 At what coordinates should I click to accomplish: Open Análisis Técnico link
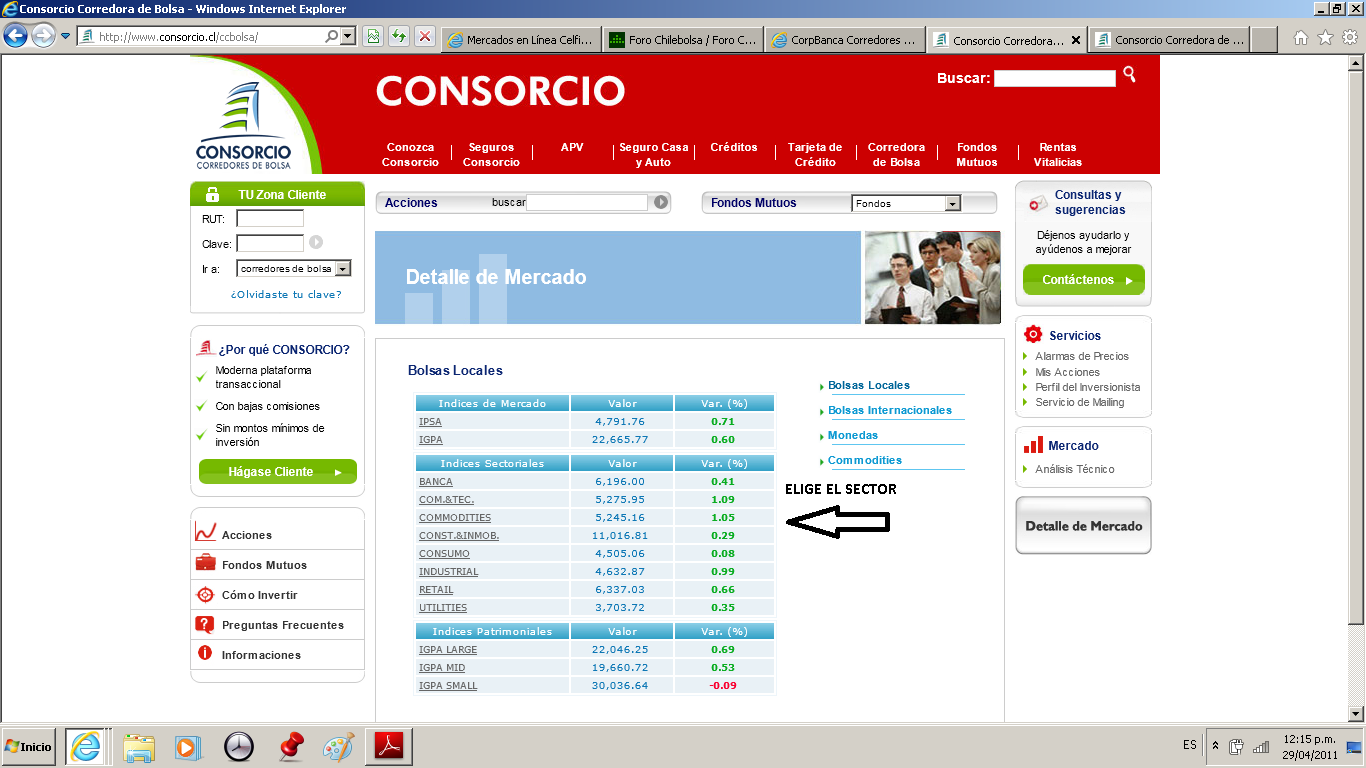[x=1075, y=469]
